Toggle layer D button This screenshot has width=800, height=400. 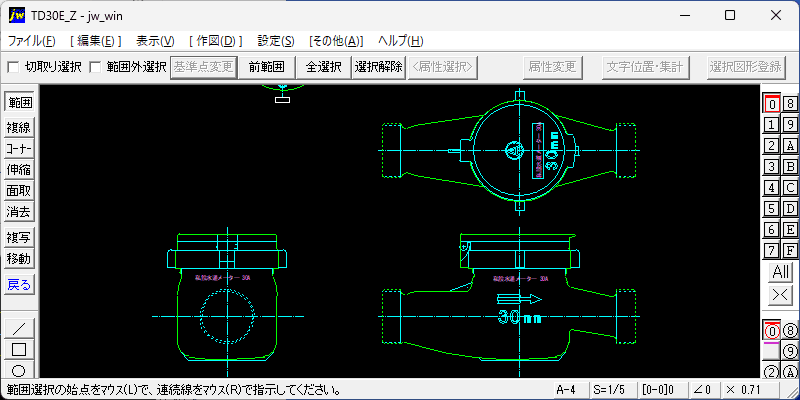click(x=790, y=209)
